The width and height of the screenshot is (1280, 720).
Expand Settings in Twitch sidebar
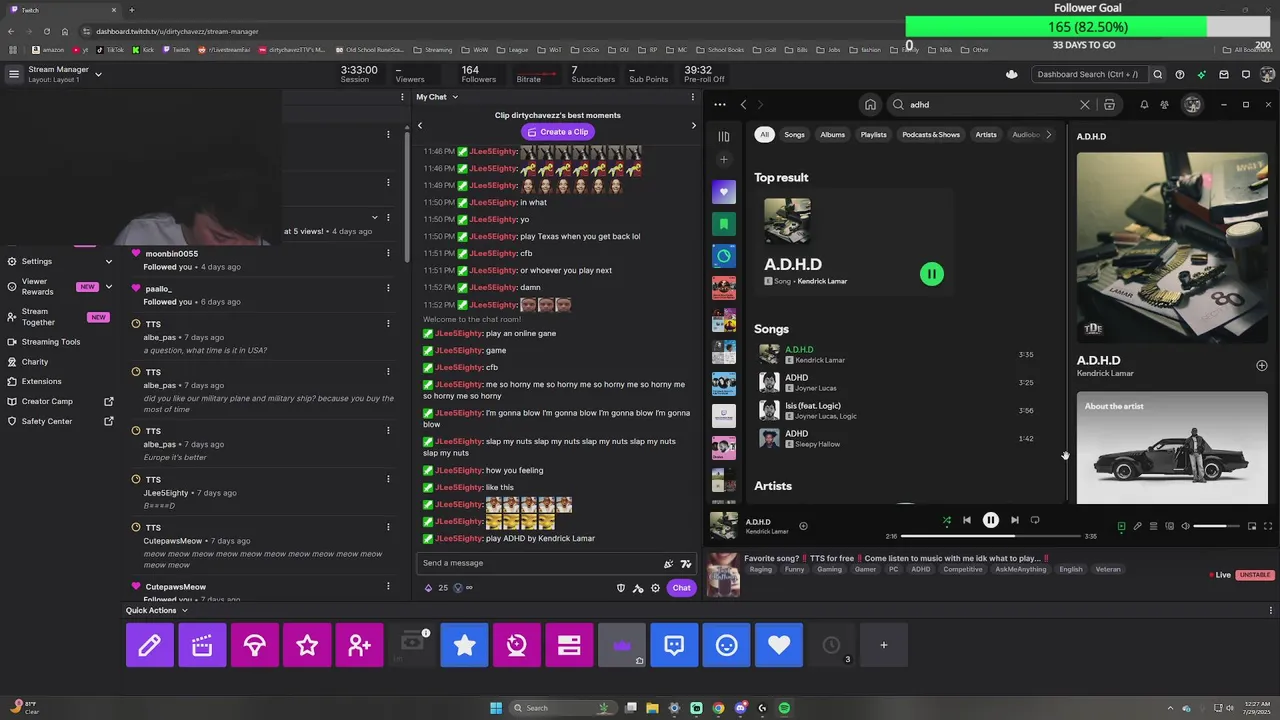[x=61, y=261]
